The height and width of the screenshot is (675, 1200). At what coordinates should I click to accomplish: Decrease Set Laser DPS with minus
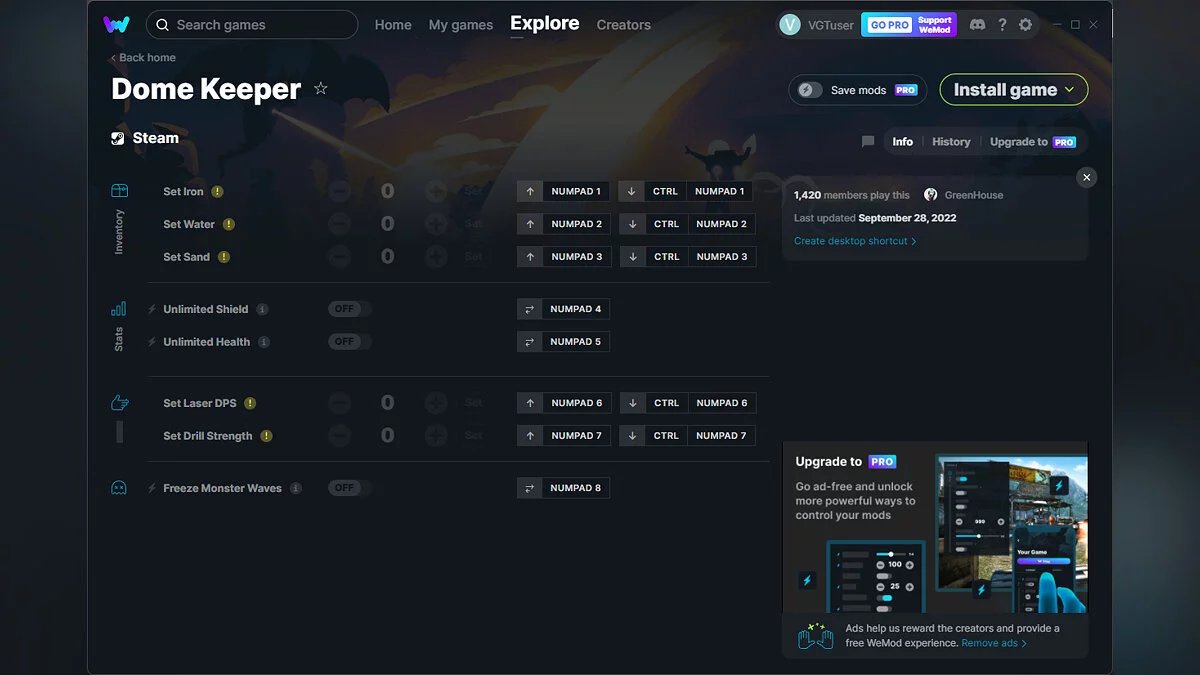pyautogui.click(x=339, y=403)
